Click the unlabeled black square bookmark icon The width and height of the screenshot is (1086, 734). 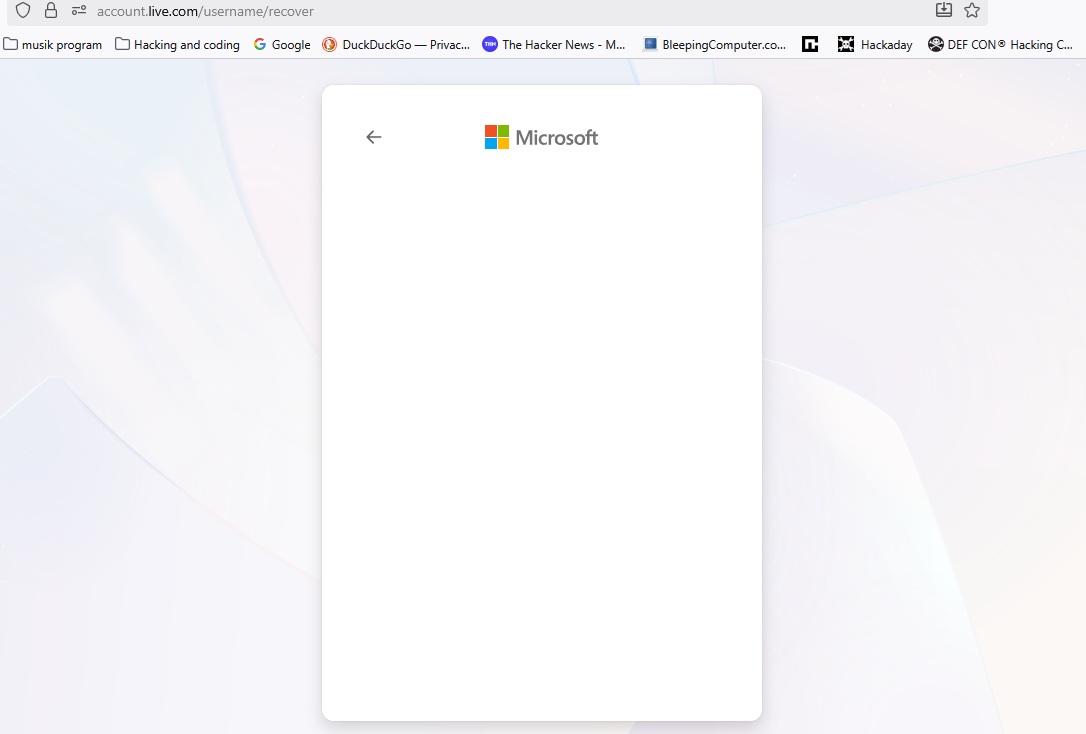click(810, 44)
